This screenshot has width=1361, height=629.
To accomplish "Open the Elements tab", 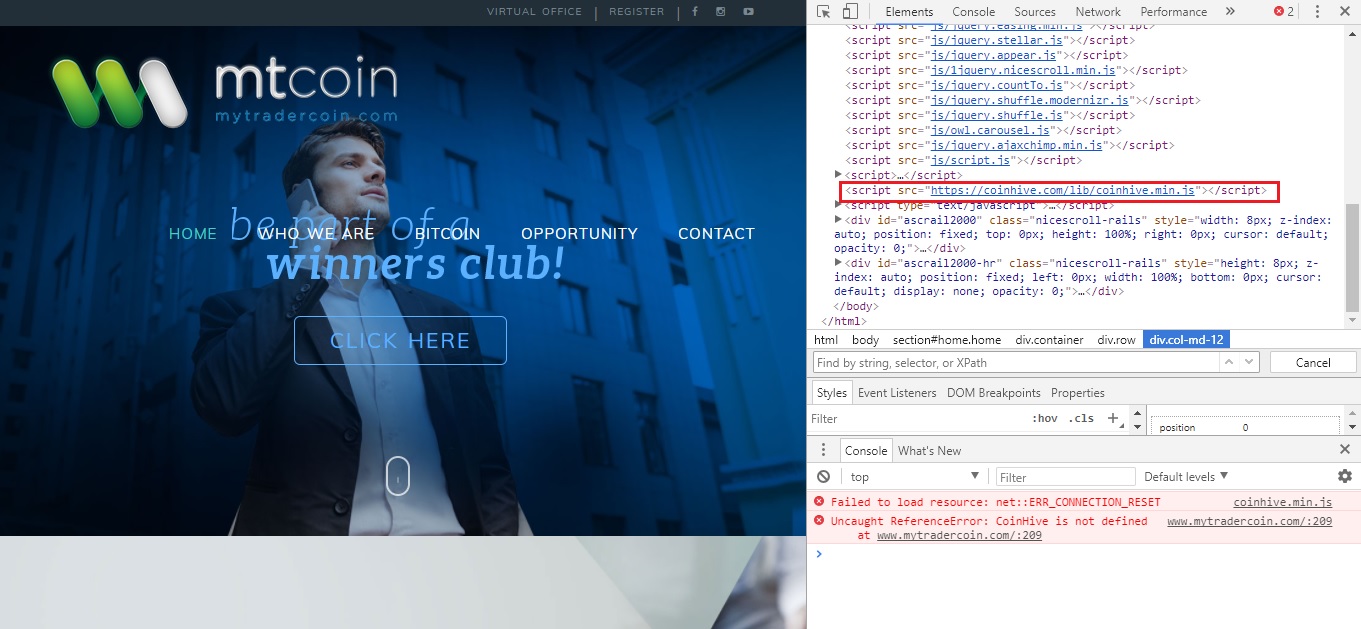I will [909, 12].
